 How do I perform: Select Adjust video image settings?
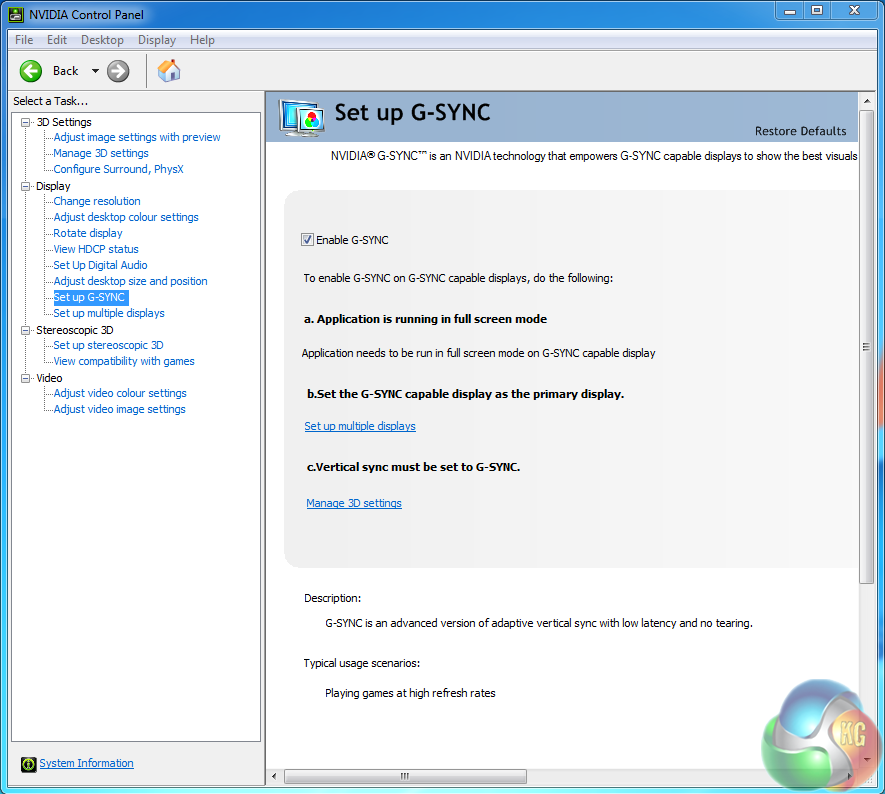coord(119,409)
